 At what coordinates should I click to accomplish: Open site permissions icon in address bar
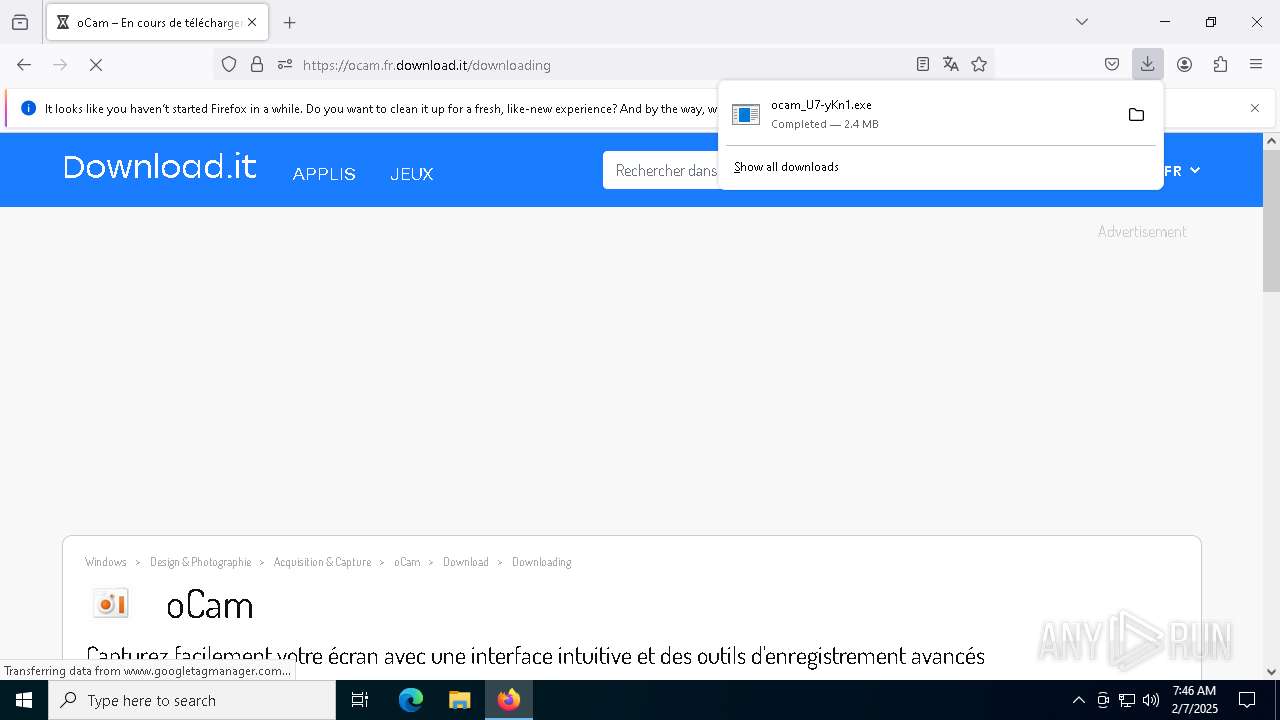coord(285,65)
